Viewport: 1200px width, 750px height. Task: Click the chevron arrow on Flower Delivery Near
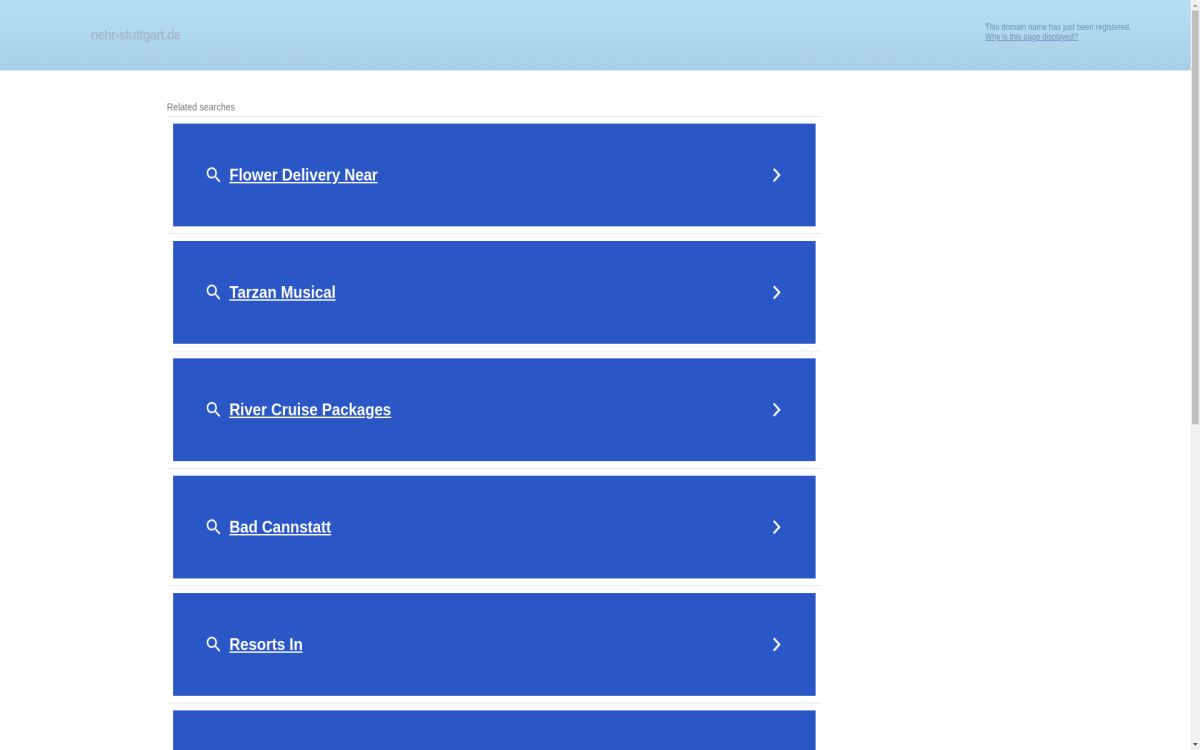776,175
